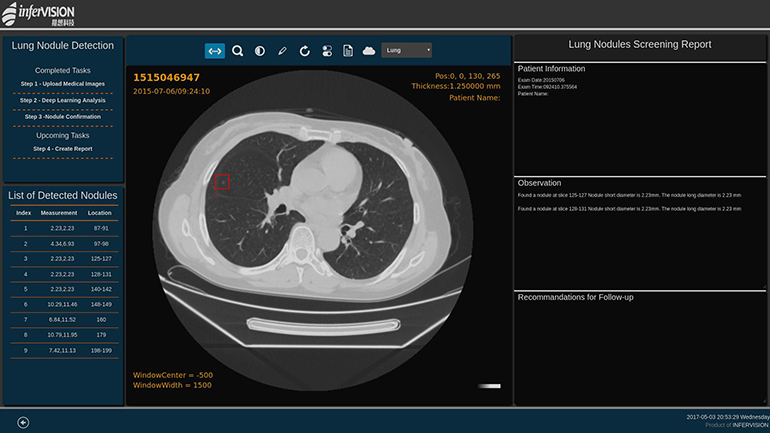Toggle the switches icon in toolbar
This screenshot has width=770, height=433.
click(326, 50)
